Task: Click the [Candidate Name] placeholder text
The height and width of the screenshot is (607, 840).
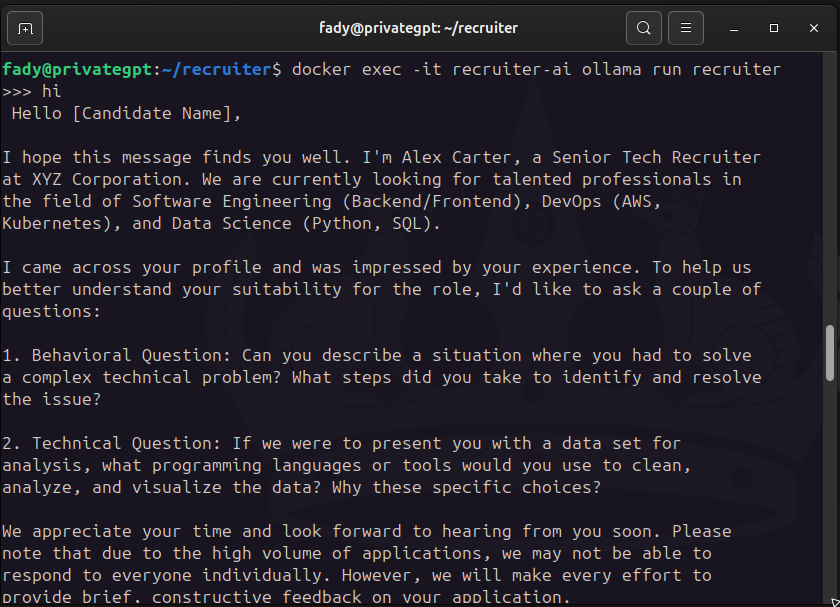Action: (x=152, y=114)
